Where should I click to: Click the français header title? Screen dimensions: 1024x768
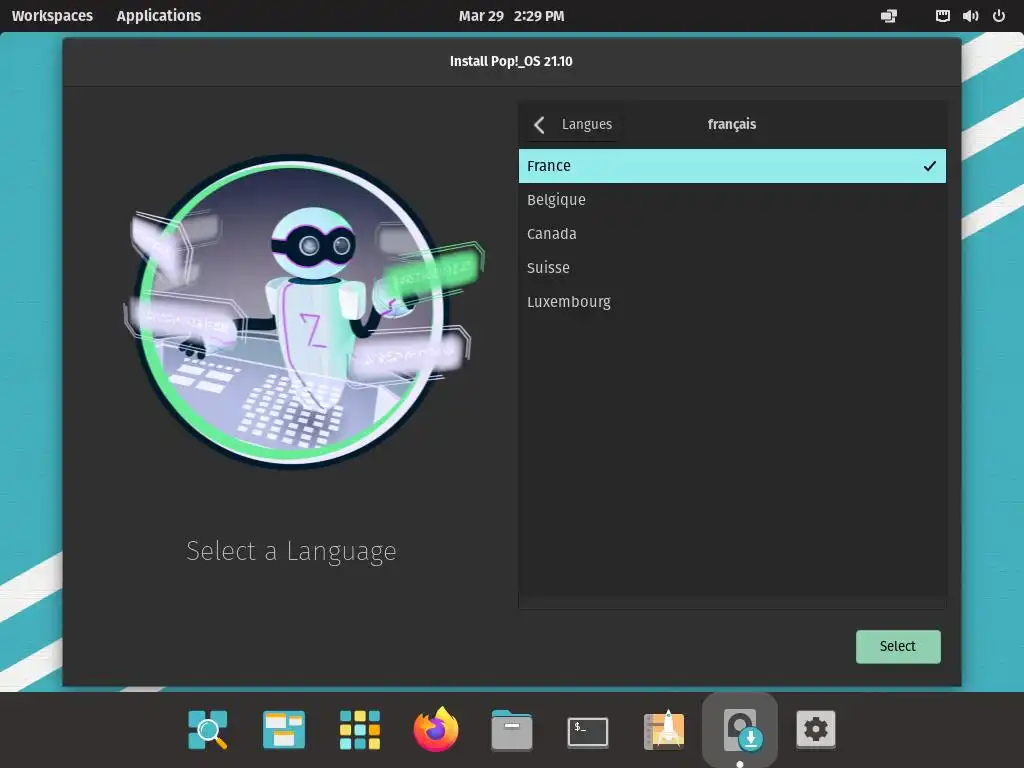(732, 124)
